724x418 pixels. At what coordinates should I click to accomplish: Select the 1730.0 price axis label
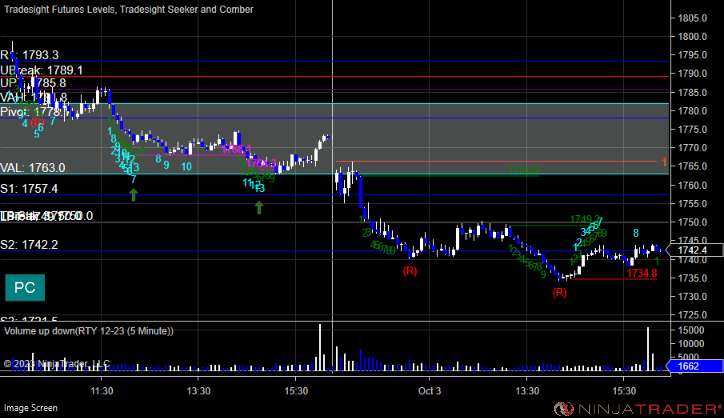coord(693,297)
